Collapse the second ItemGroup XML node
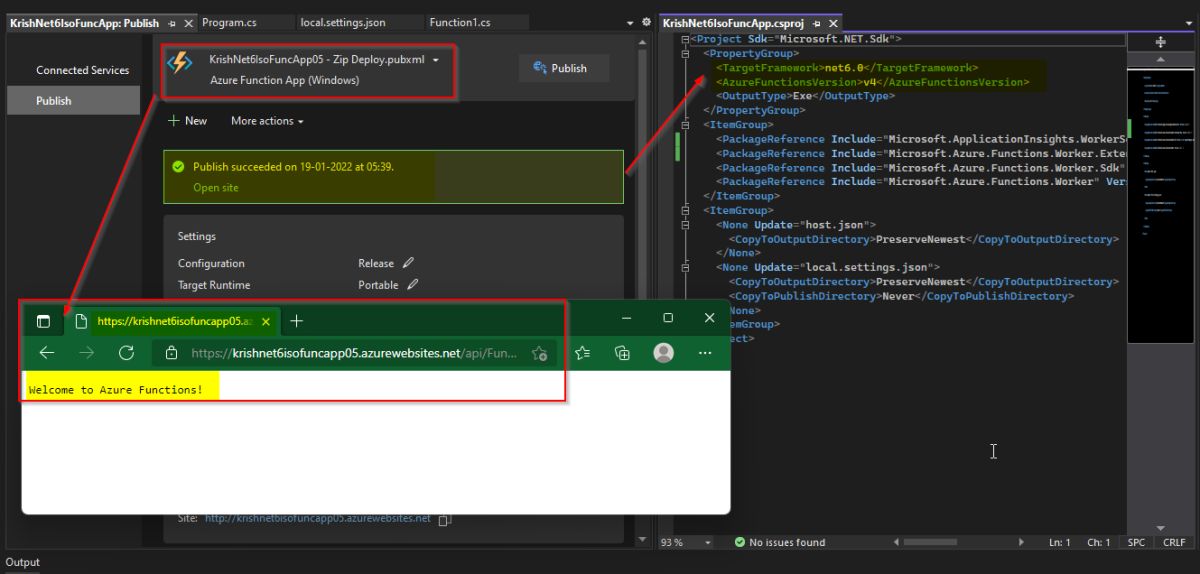Screen dimensions: 1200x574 685,211
